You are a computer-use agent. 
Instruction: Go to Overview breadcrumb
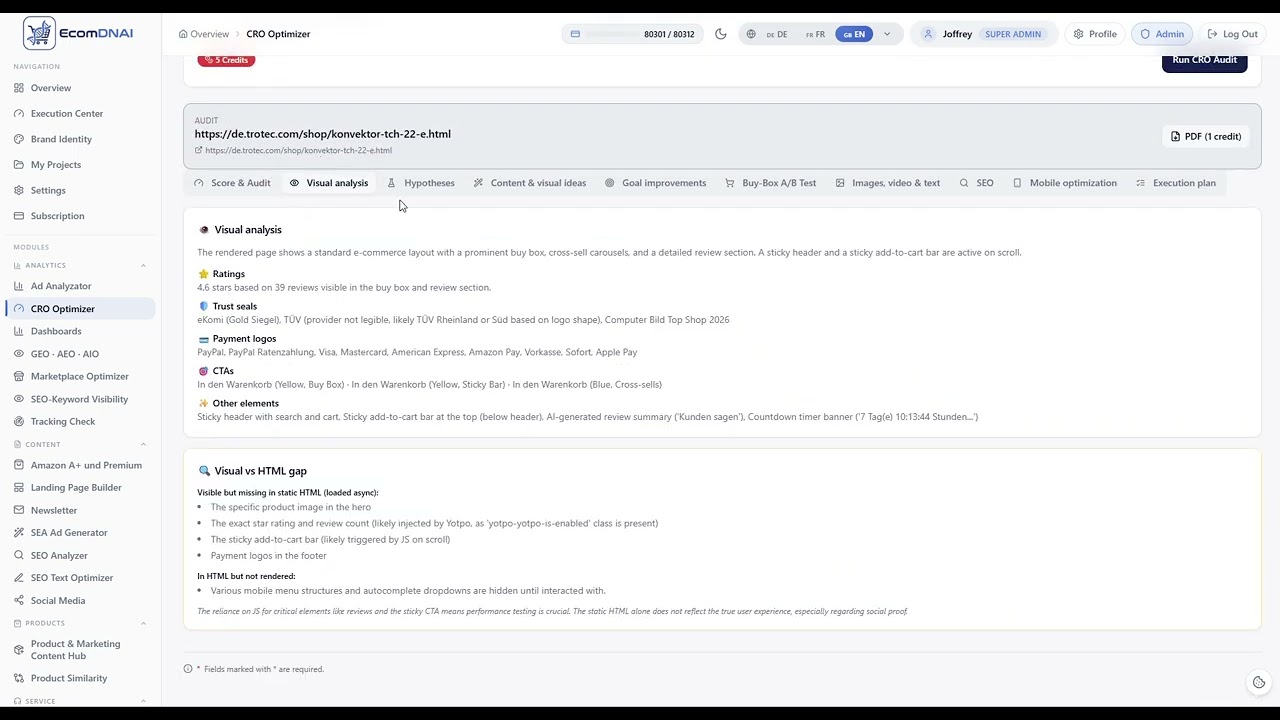click(204, 34)
